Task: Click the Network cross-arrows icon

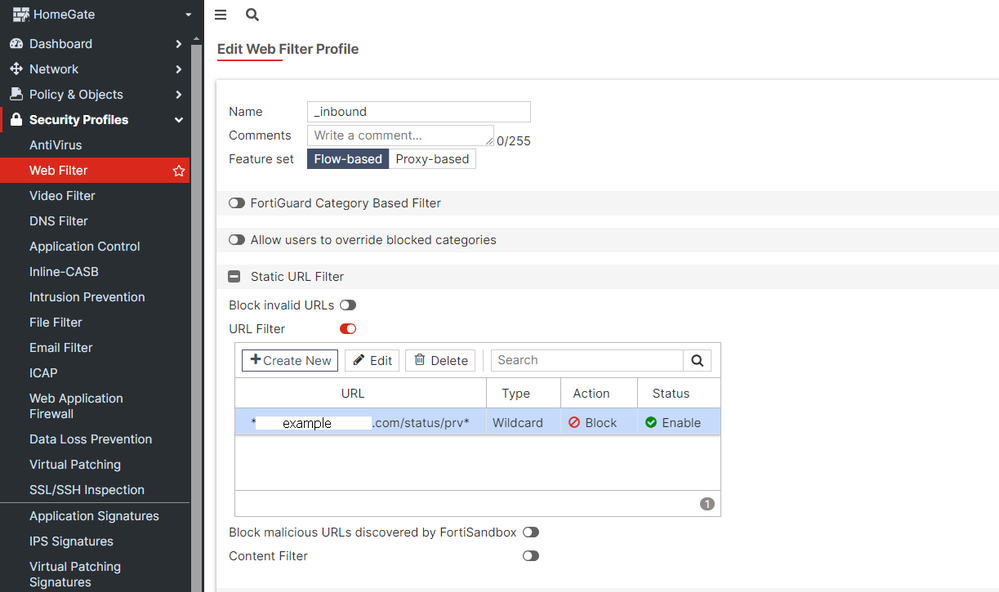Action: pos(16,69)
